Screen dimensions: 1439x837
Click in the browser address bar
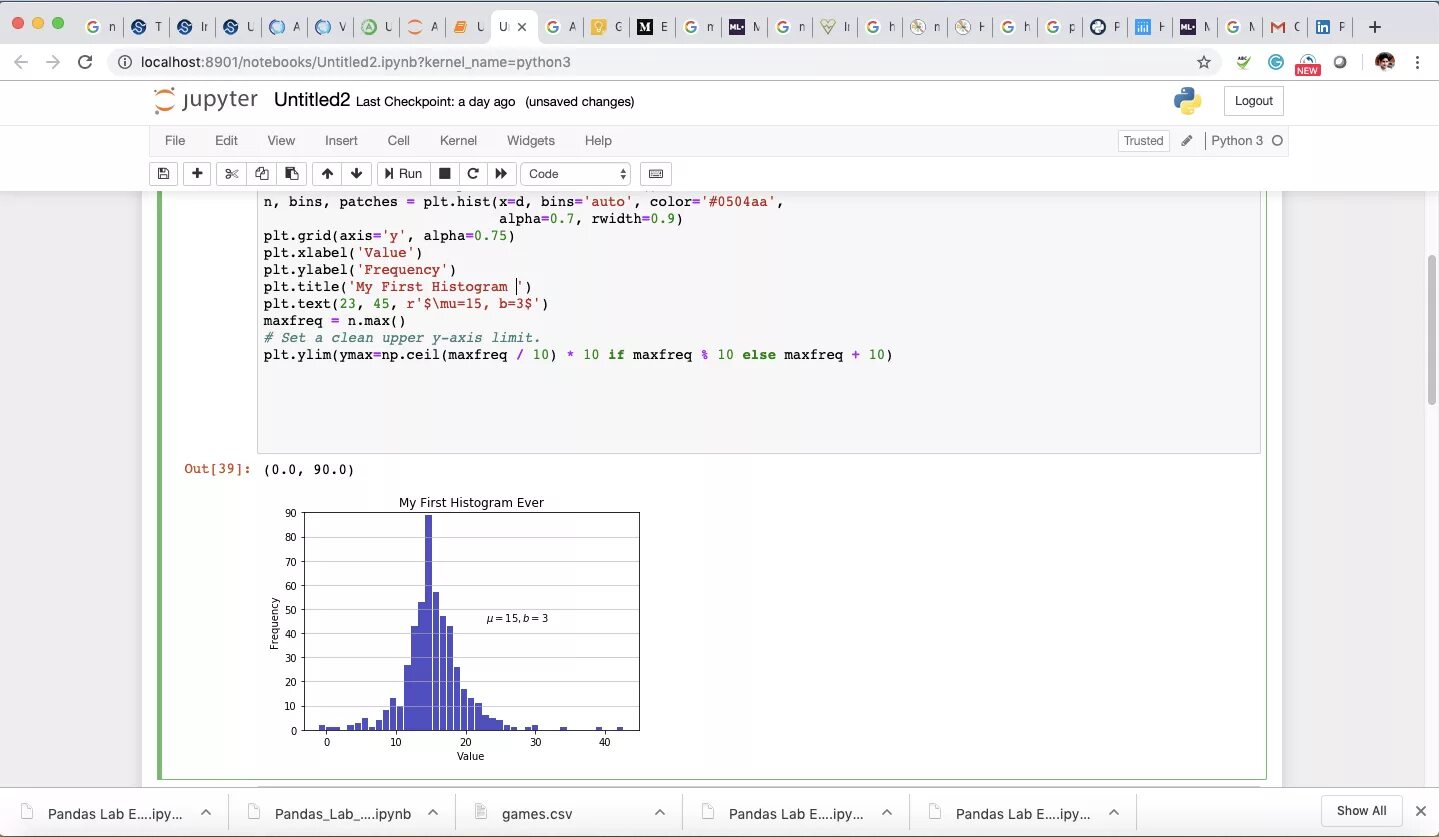tap(650, 62)
